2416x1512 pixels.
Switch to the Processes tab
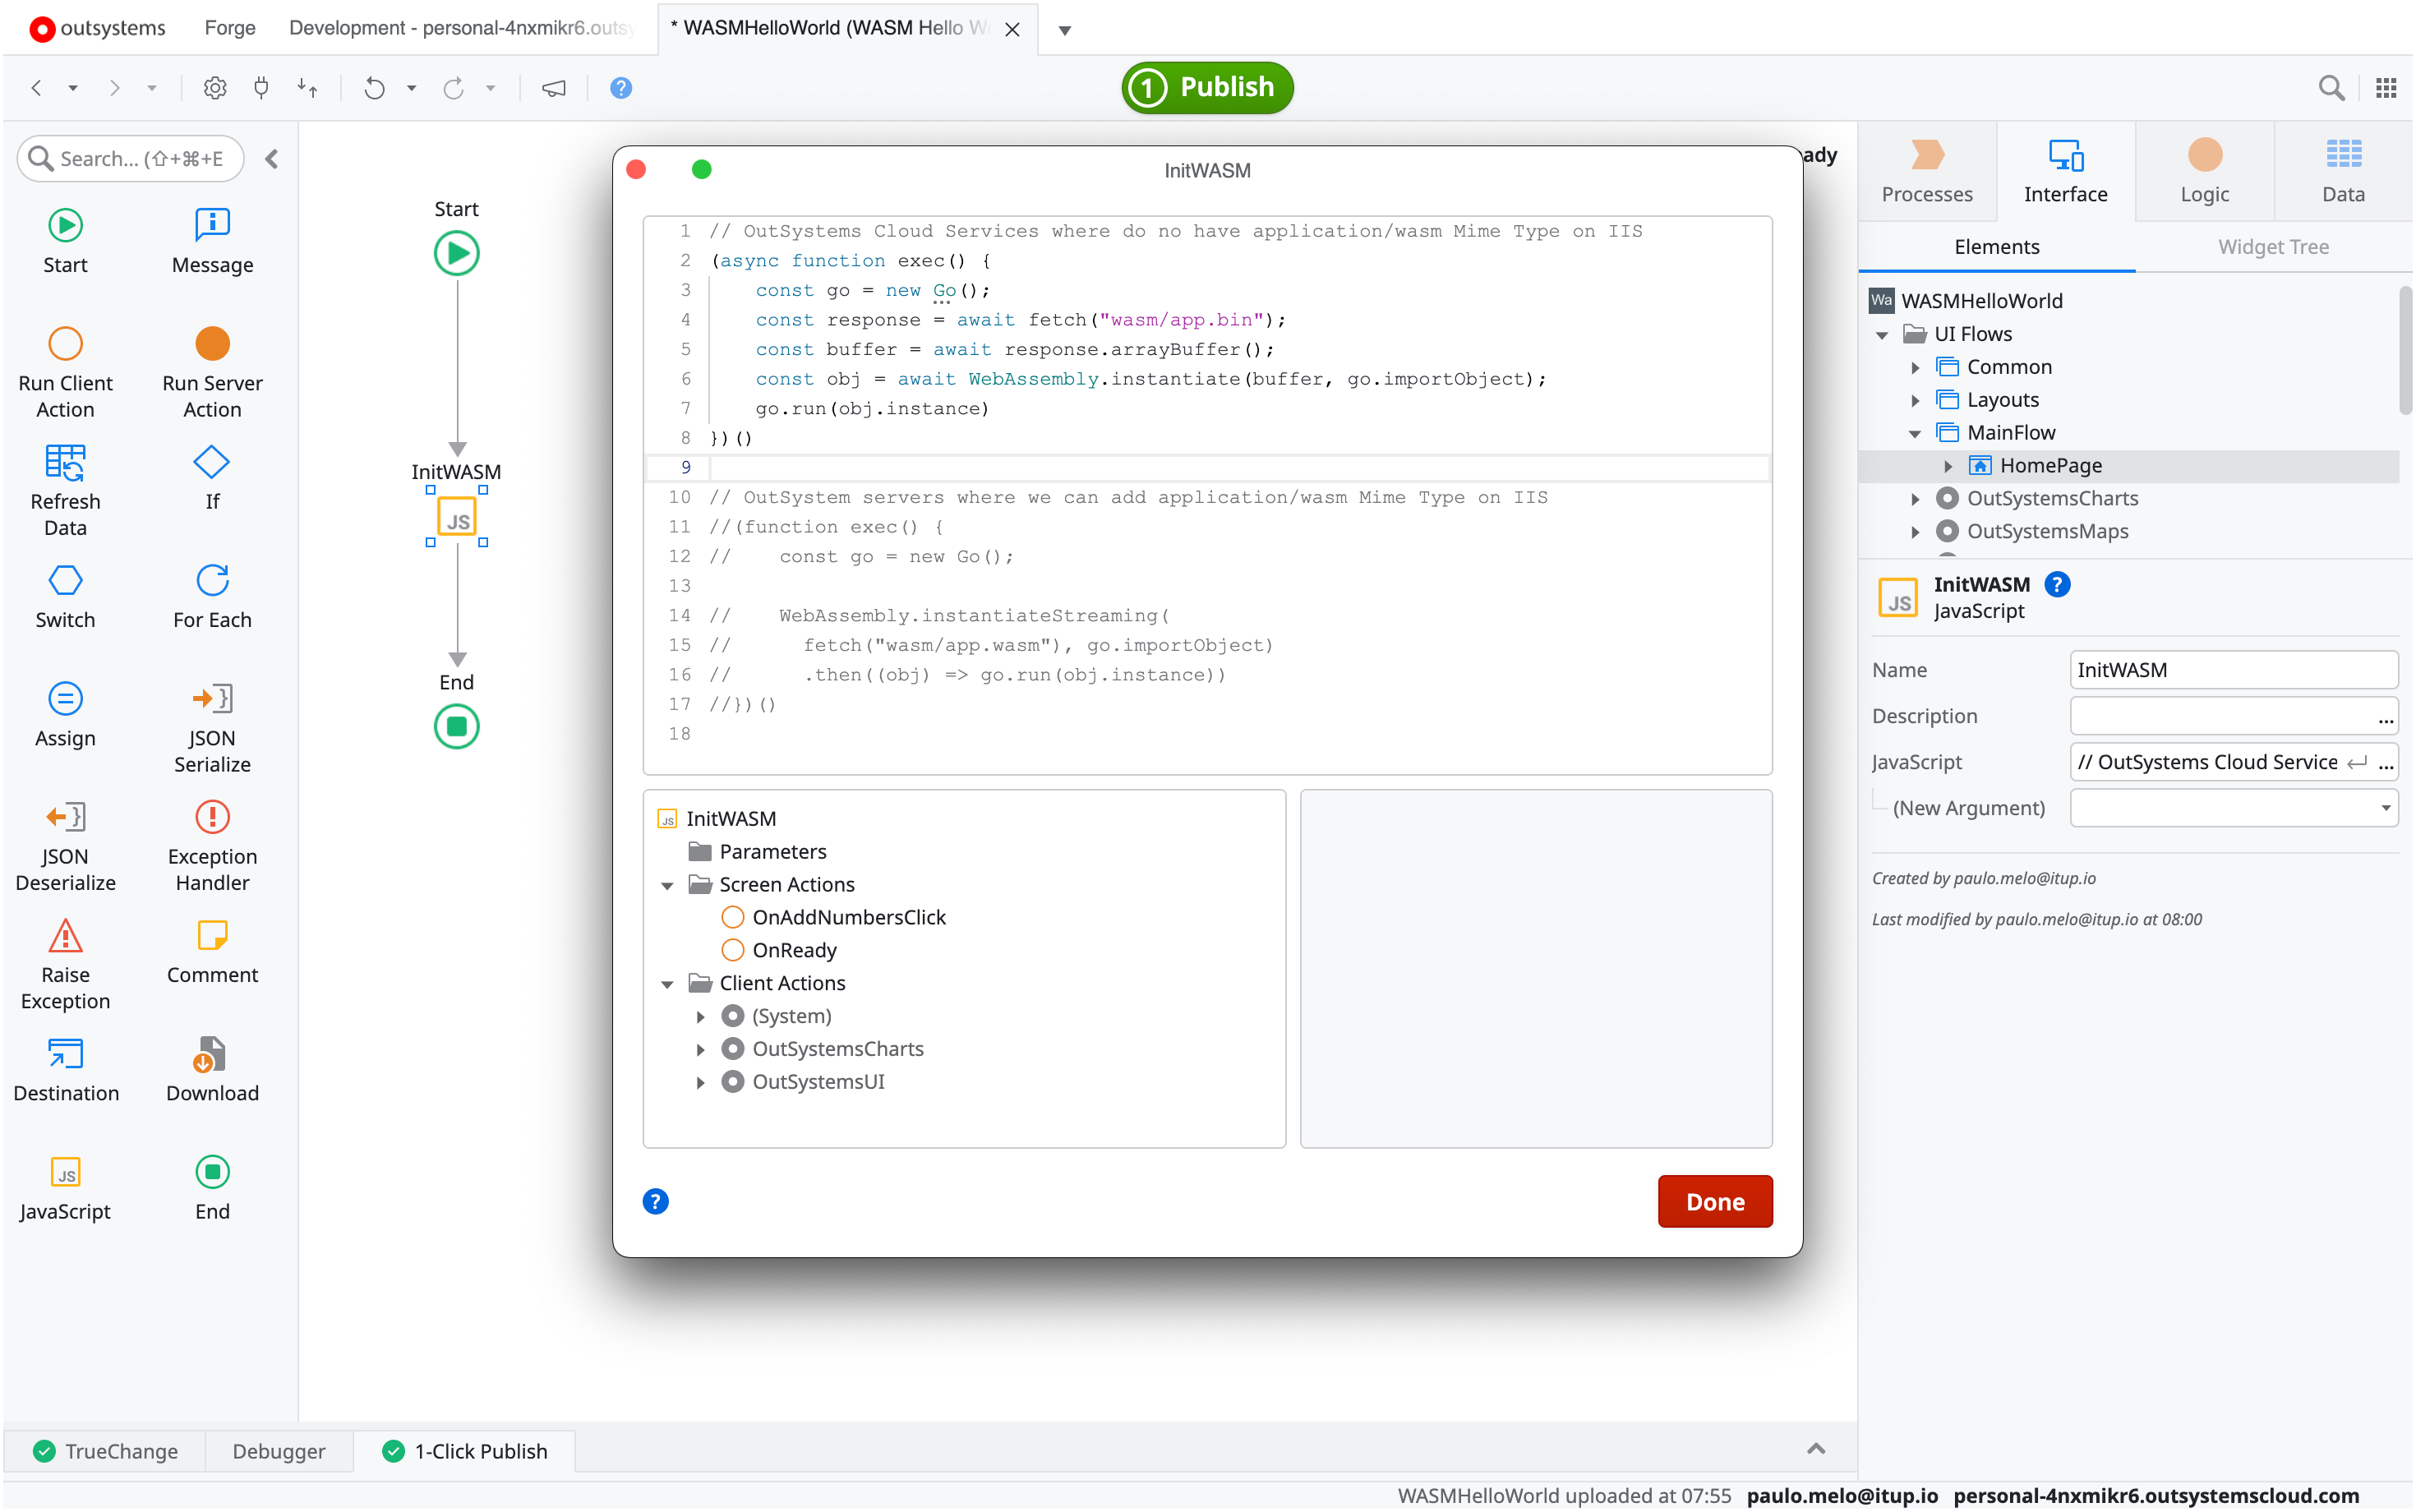coord(1927,171)
